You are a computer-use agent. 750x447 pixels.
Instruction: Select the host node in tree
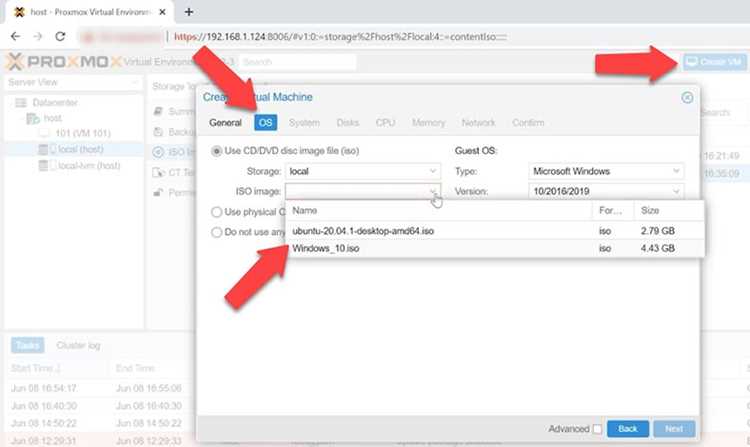(x=53, y=118)
